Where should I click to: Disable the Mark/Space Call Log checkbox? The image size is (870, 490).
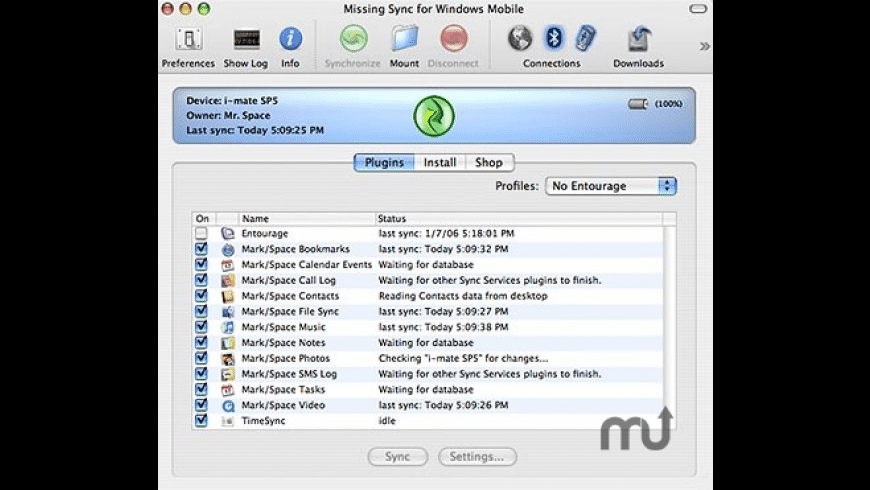tap(201, 280)
